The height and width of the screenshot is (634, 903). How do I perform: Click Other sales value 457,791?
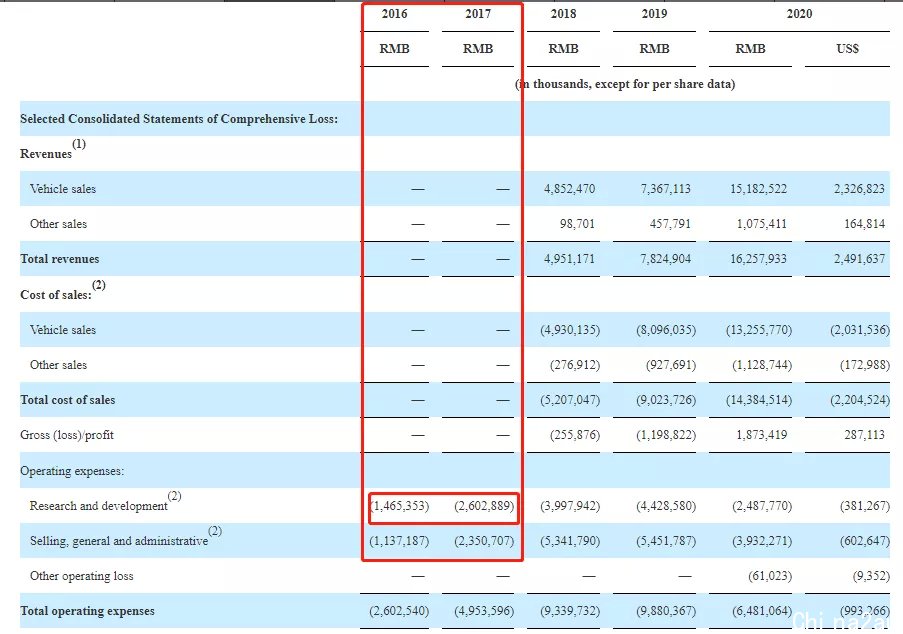point(670,224)
